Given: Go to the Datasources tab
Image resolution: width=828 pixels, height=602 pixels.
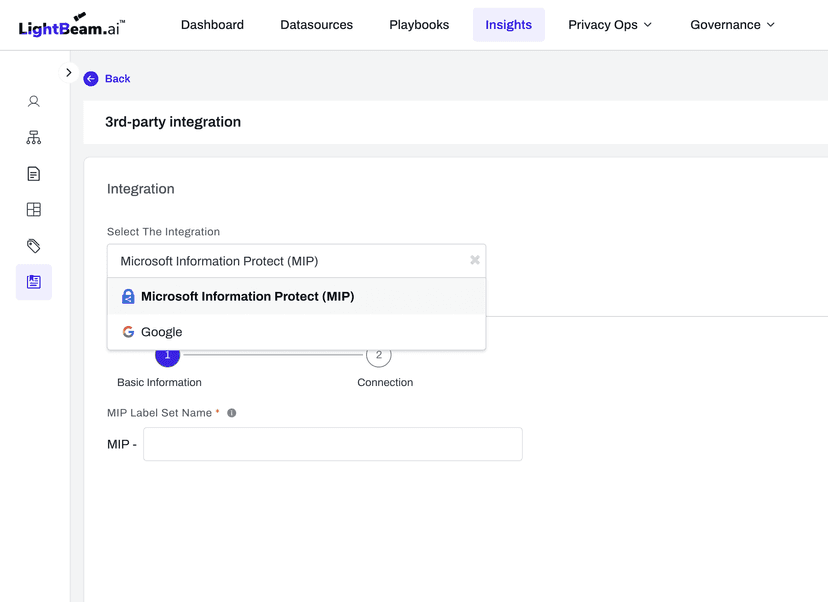Looking at the screenshot, I should pos(316,25).
